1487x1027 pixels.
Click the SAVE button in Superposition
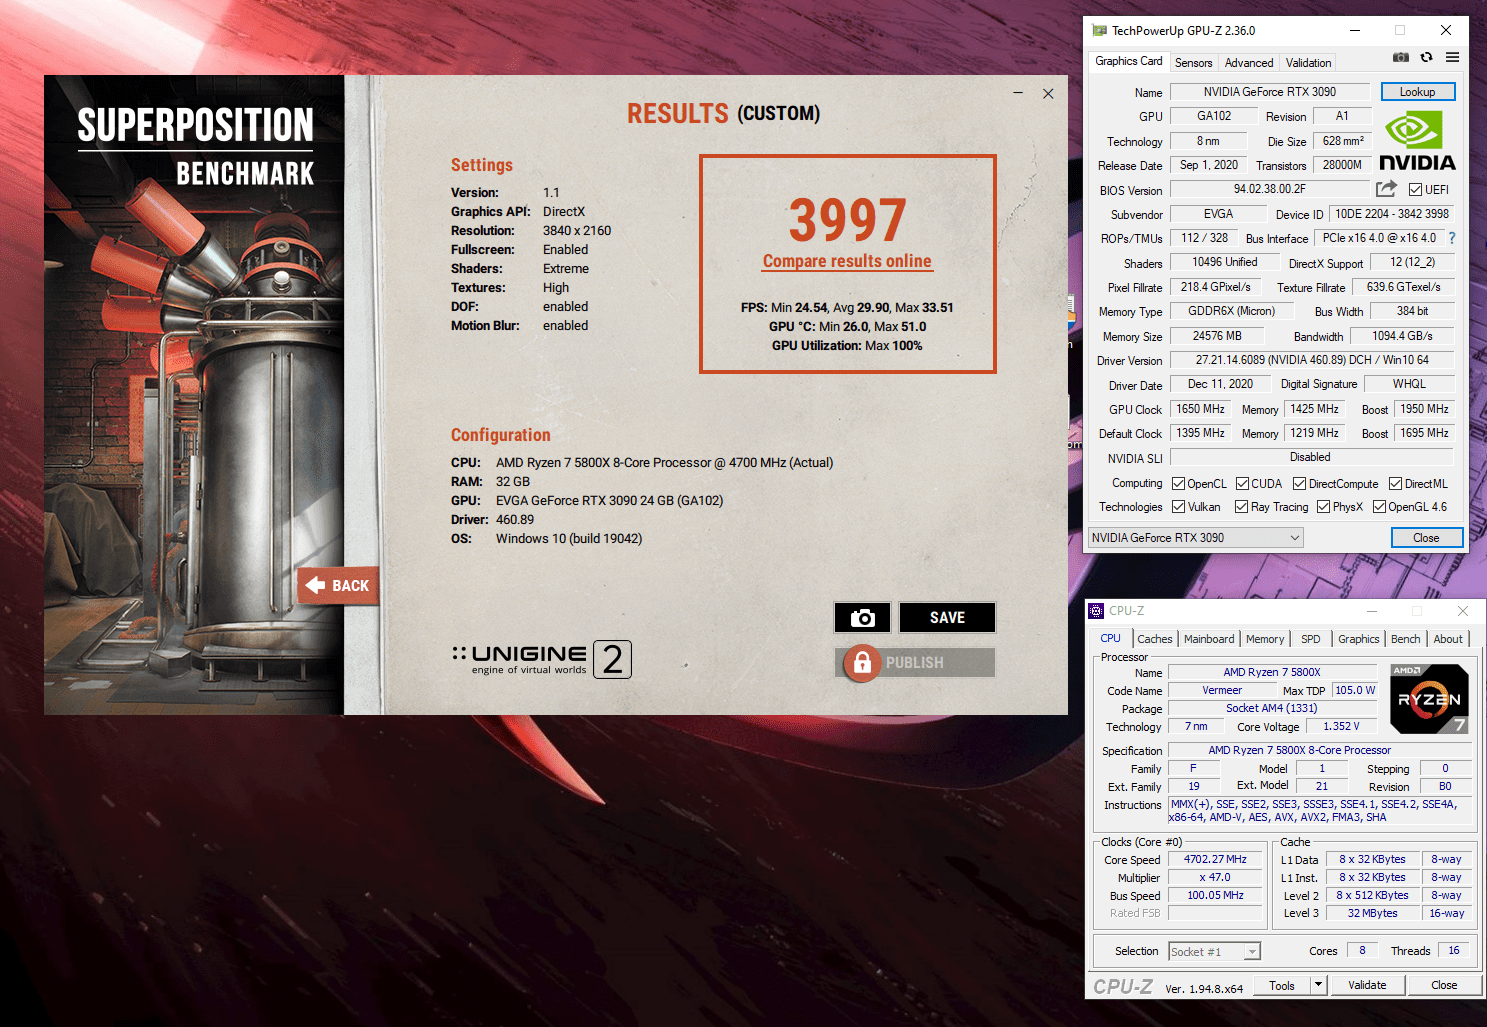point(947,618)
